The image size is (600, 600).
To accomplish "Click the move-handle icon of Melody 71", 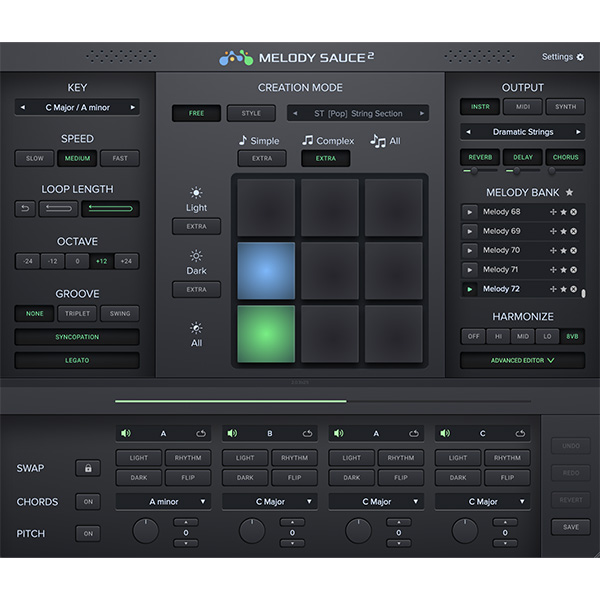I will pyautogui.click(x=553, y=270).
